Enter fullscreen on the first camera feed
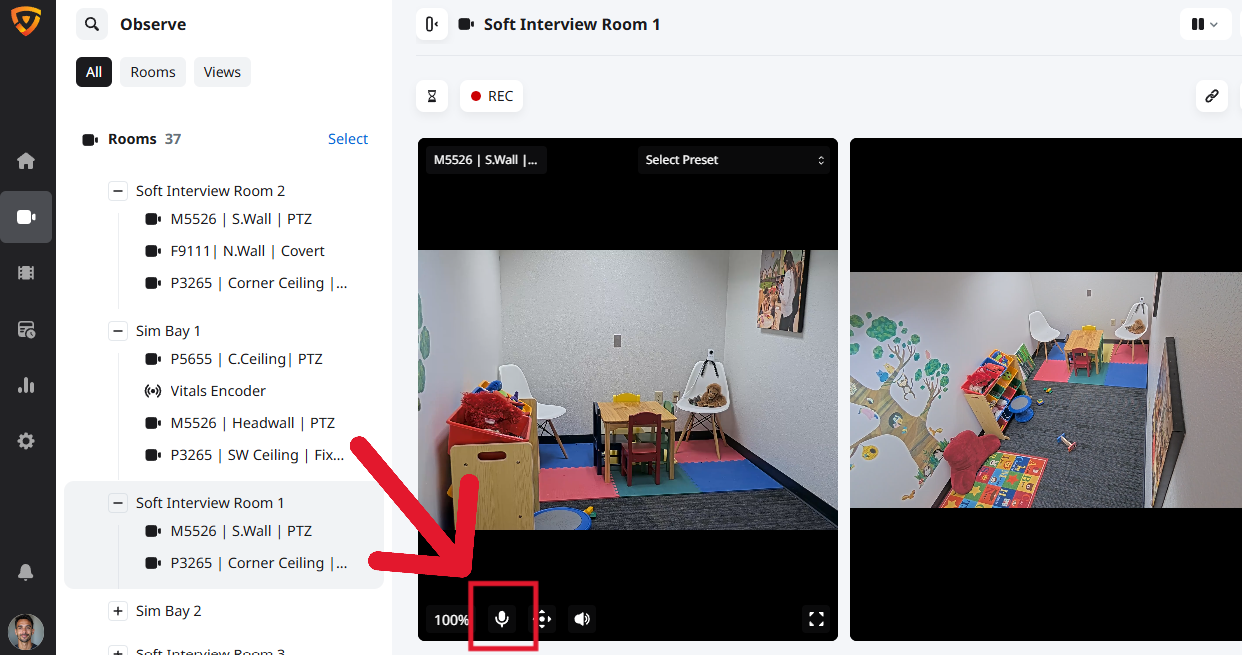Image resolution: width=1242 pixels, height=655 pixels. pos(816,619)
